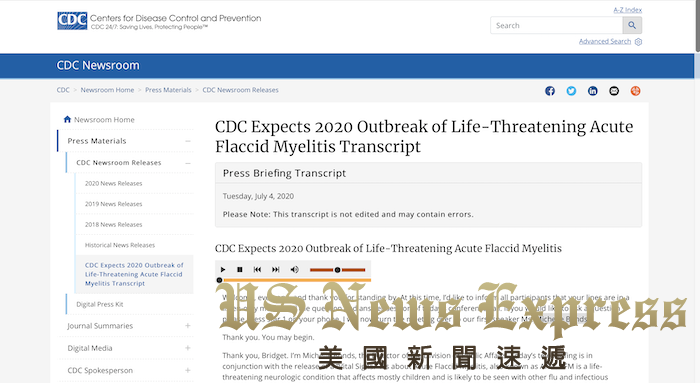Share page on LinkedIn
Screen dimensions: 700x383
[592, 91]
